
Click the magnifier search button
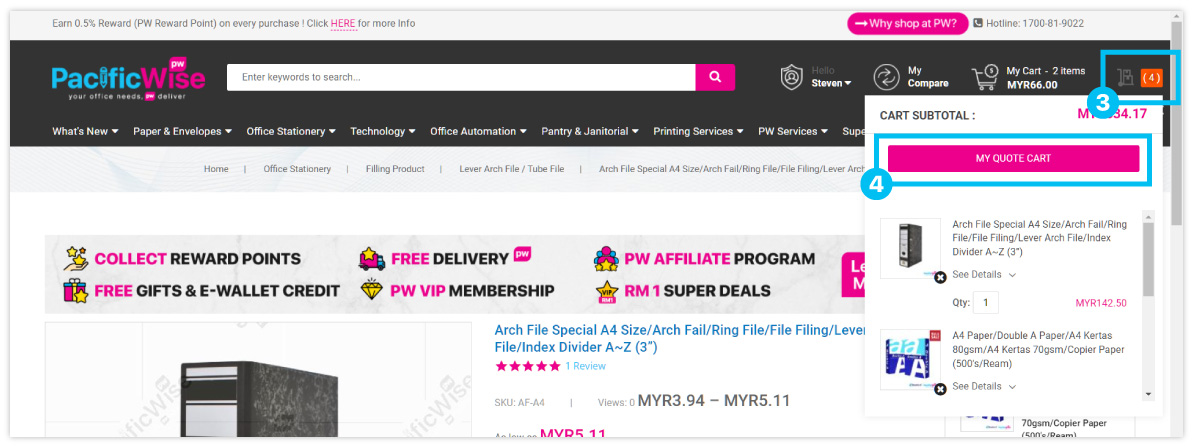coord(715,77)
